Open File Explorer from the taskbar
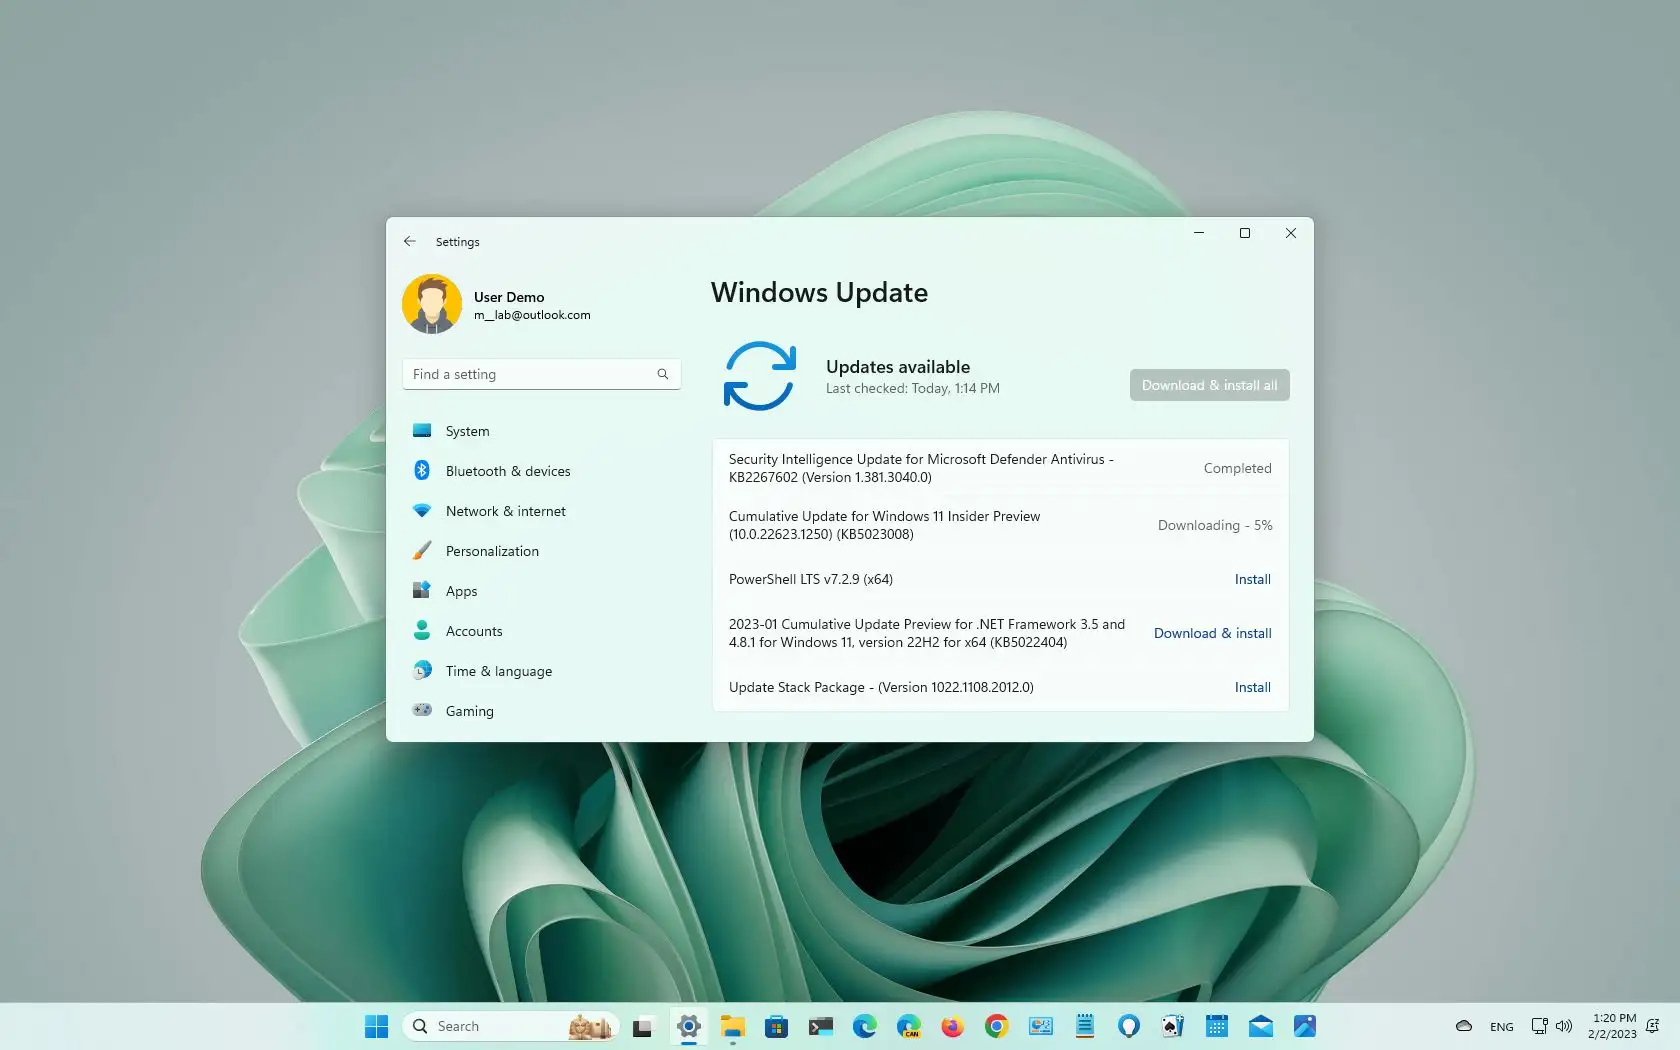1680x1050 pixels. pos(733,1026)
